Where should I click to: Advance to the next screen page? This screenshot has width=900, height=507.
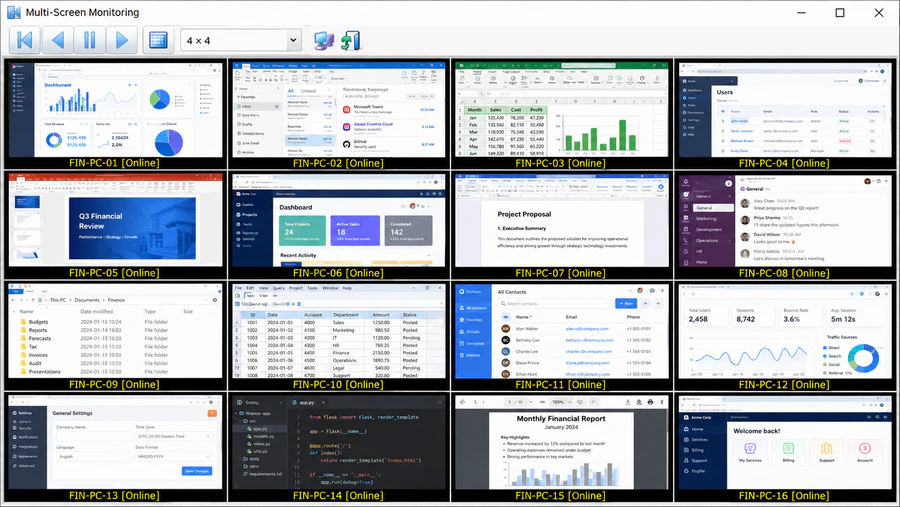point(122,40)
